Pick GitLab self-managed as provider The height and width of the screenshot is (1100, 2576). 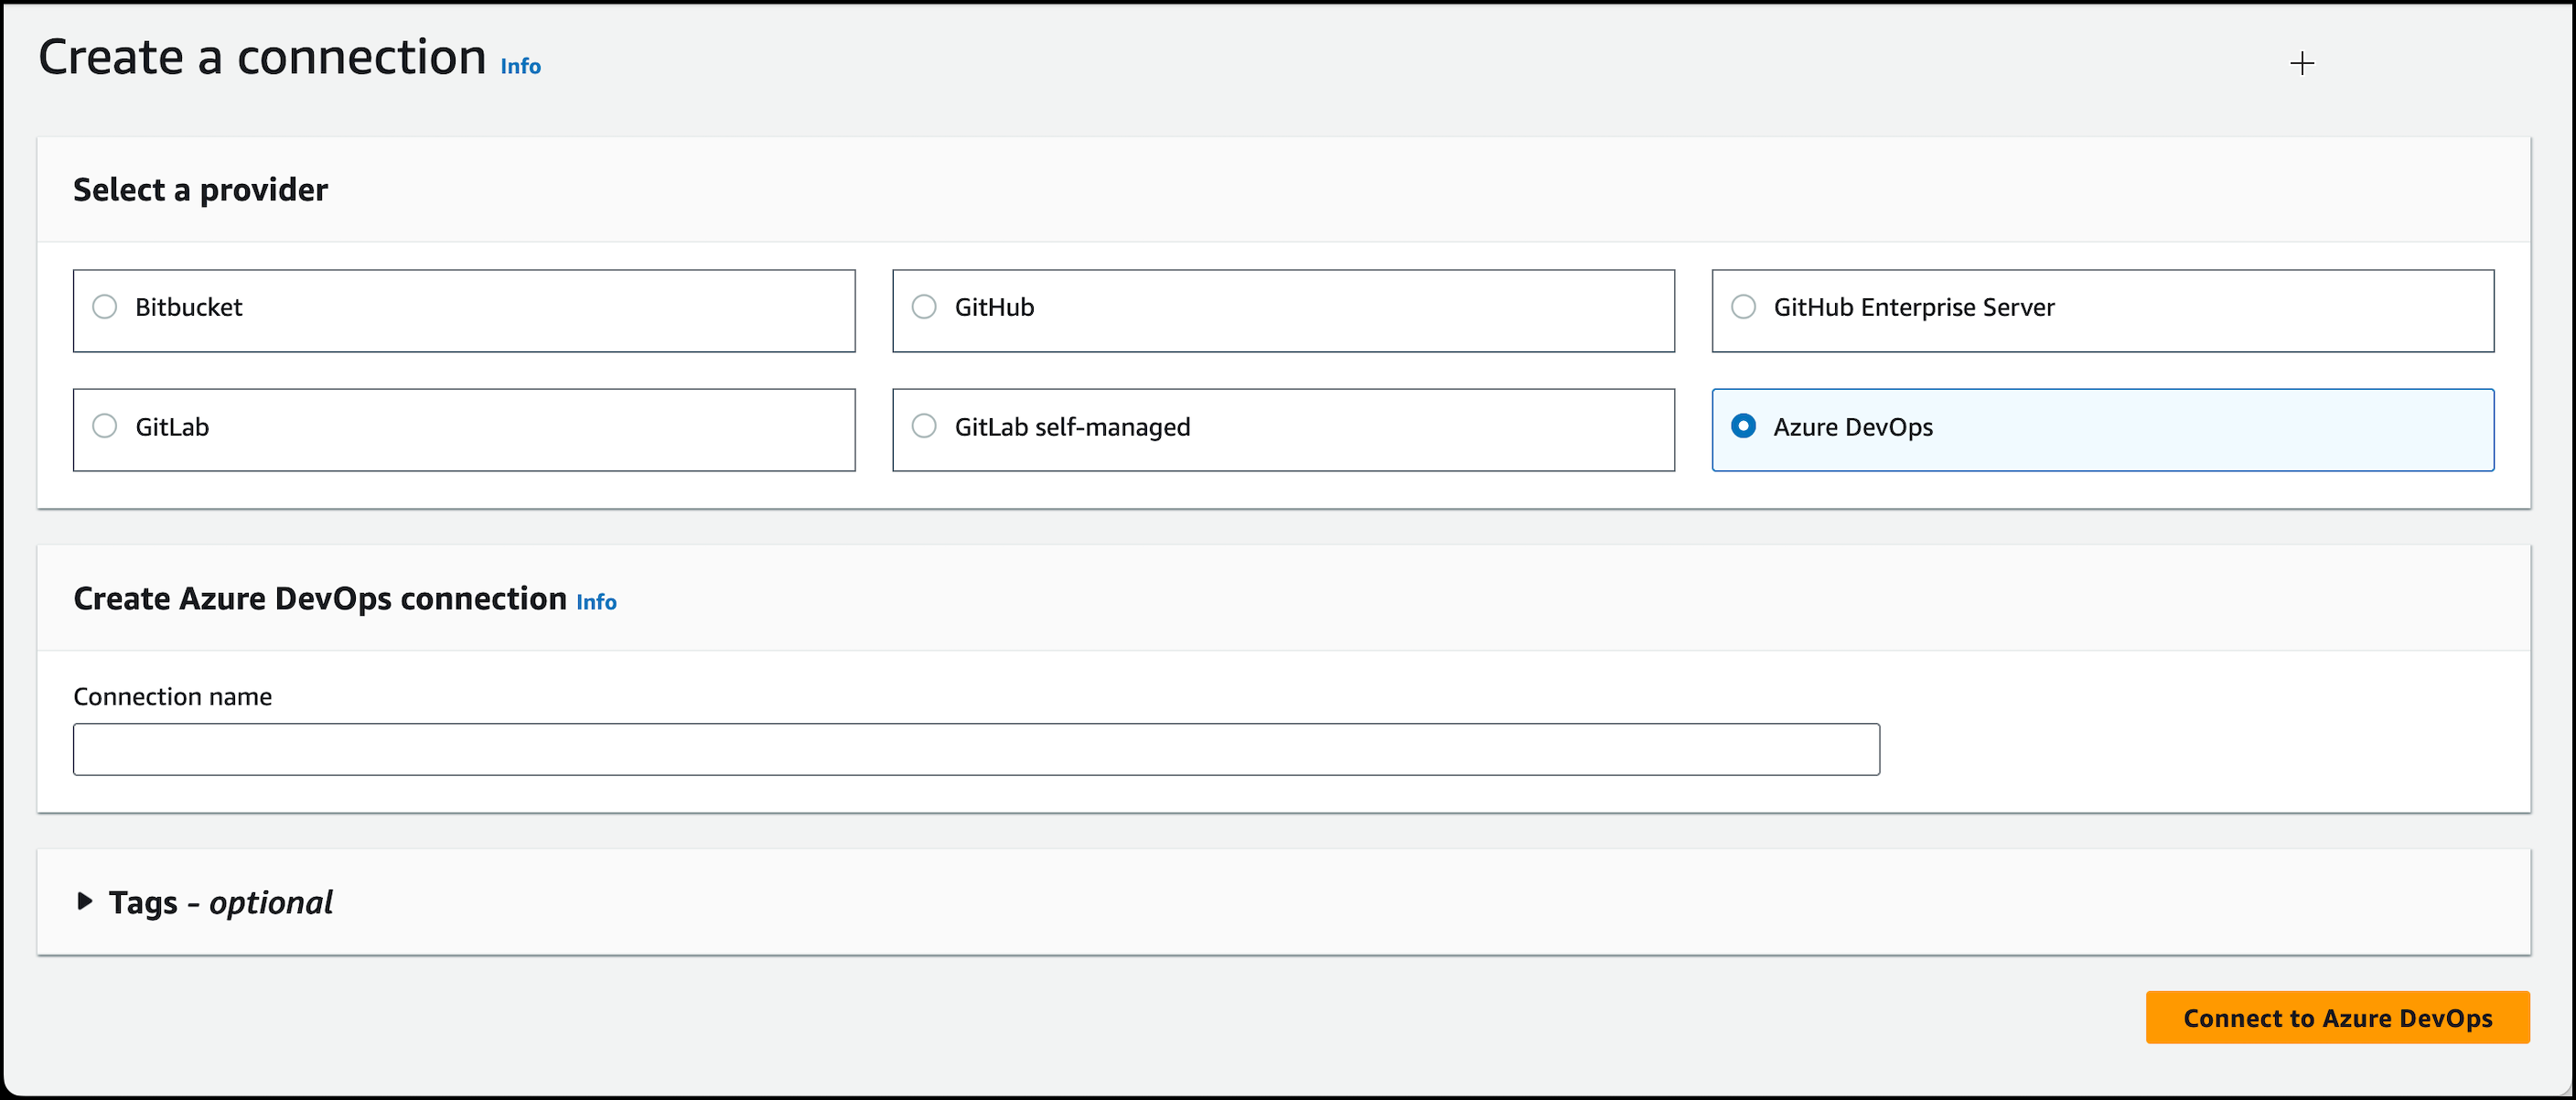click(x=922, y=427)
